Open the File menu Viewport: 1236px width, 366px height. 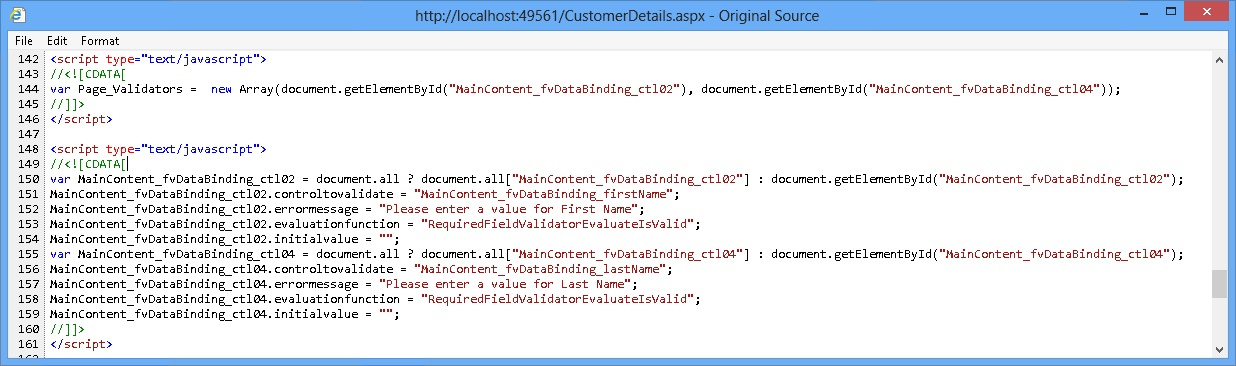[24, 41]
